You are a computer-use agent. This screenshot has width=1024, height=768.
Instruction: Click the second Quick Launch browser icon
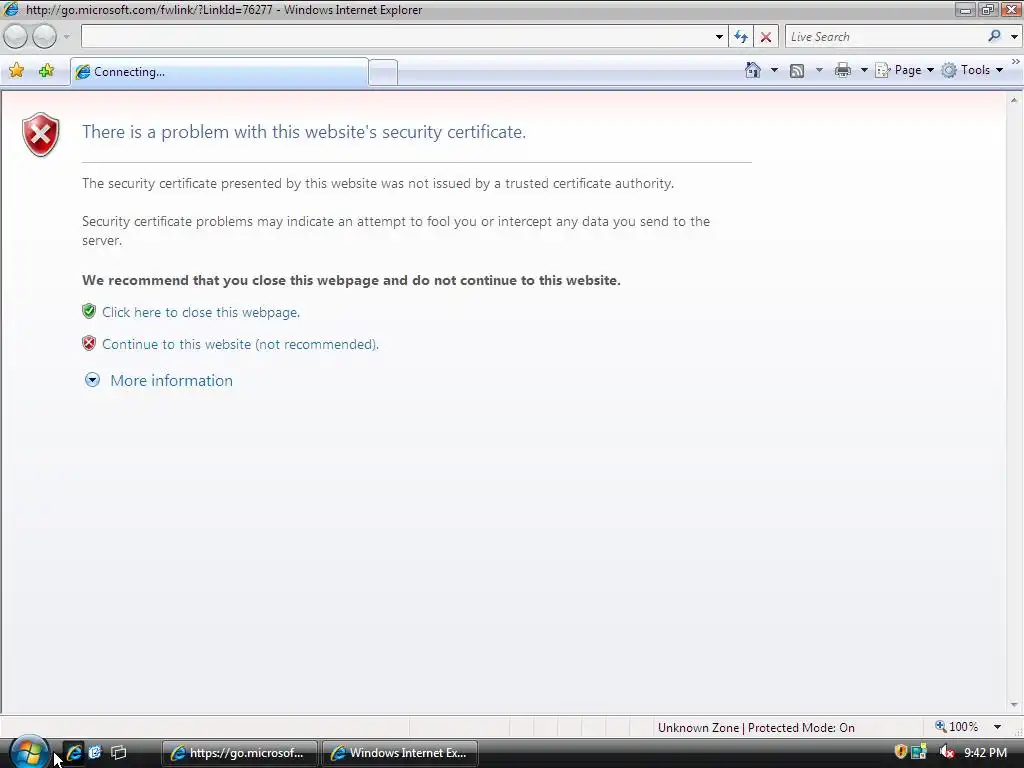click(95, 752)
